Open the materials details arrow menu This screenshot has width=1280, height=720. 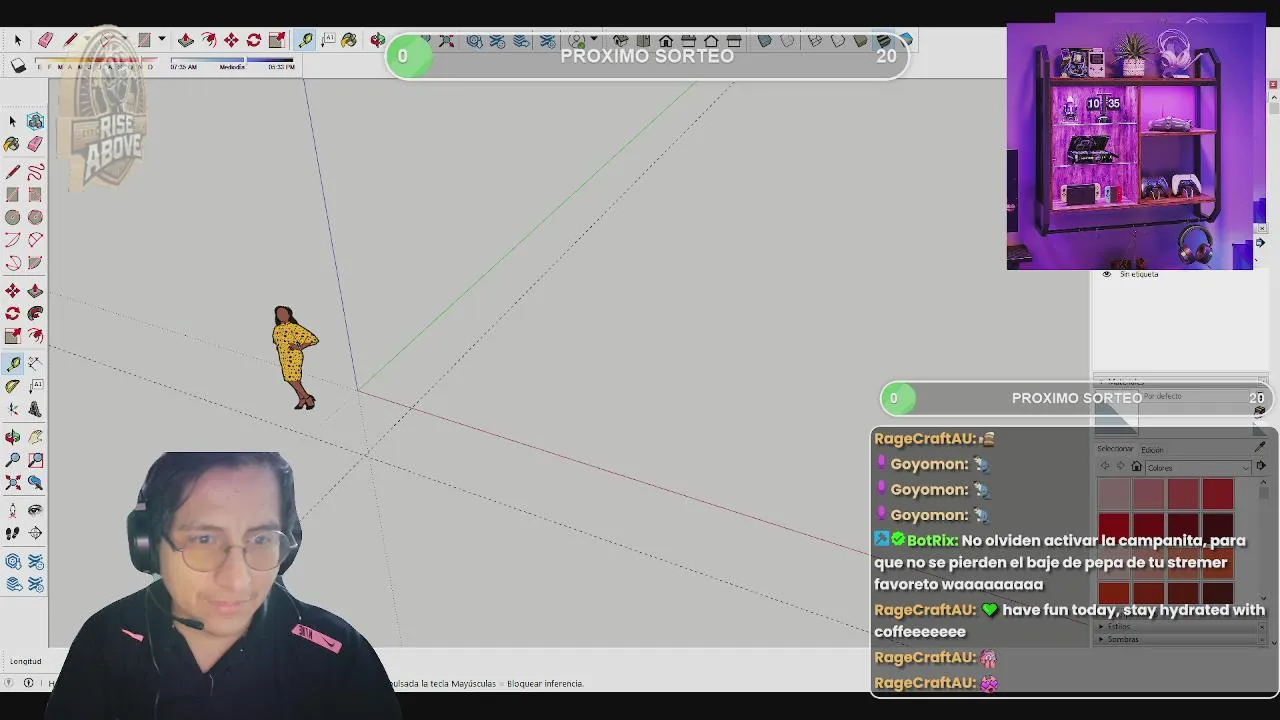(x=1260, y=466)
